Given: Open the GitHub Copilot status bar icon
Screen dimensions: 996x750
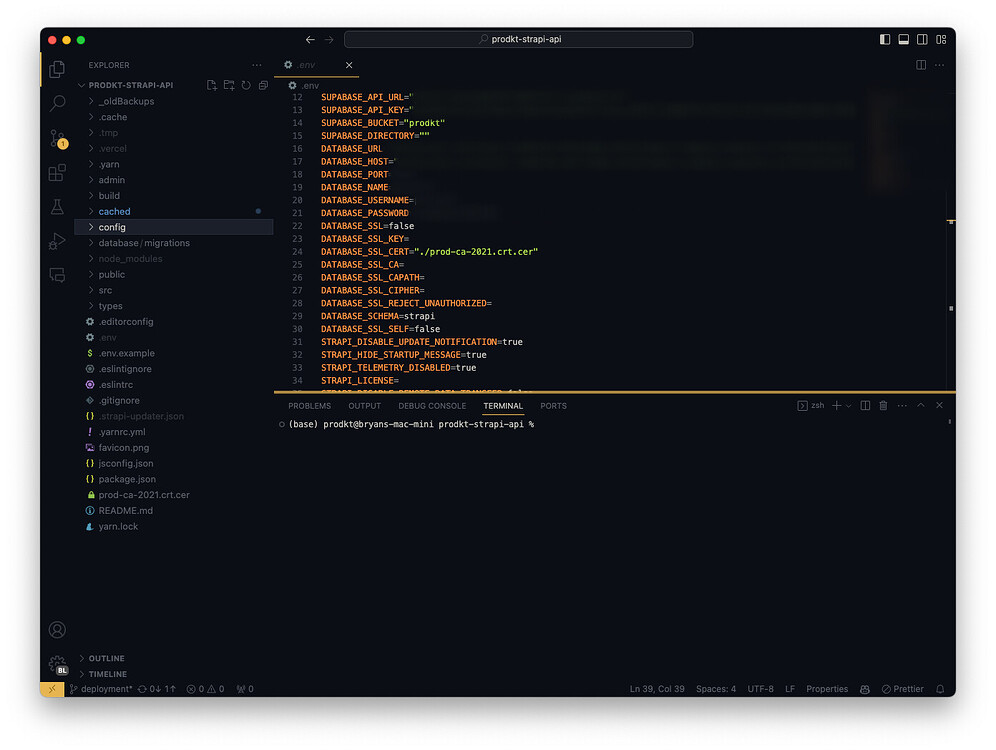Looking at the screenshot, I should (x=864, y=689).
